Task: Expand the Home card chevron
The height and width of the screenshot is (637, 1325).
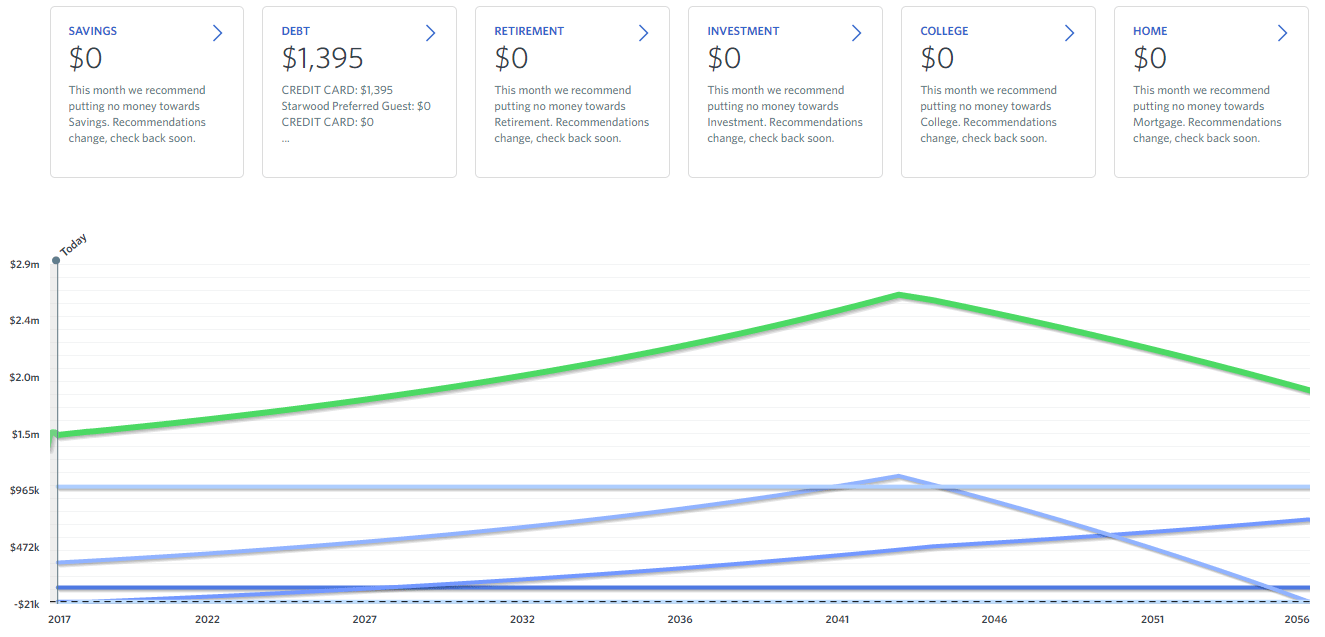Action: (1283, 33)
